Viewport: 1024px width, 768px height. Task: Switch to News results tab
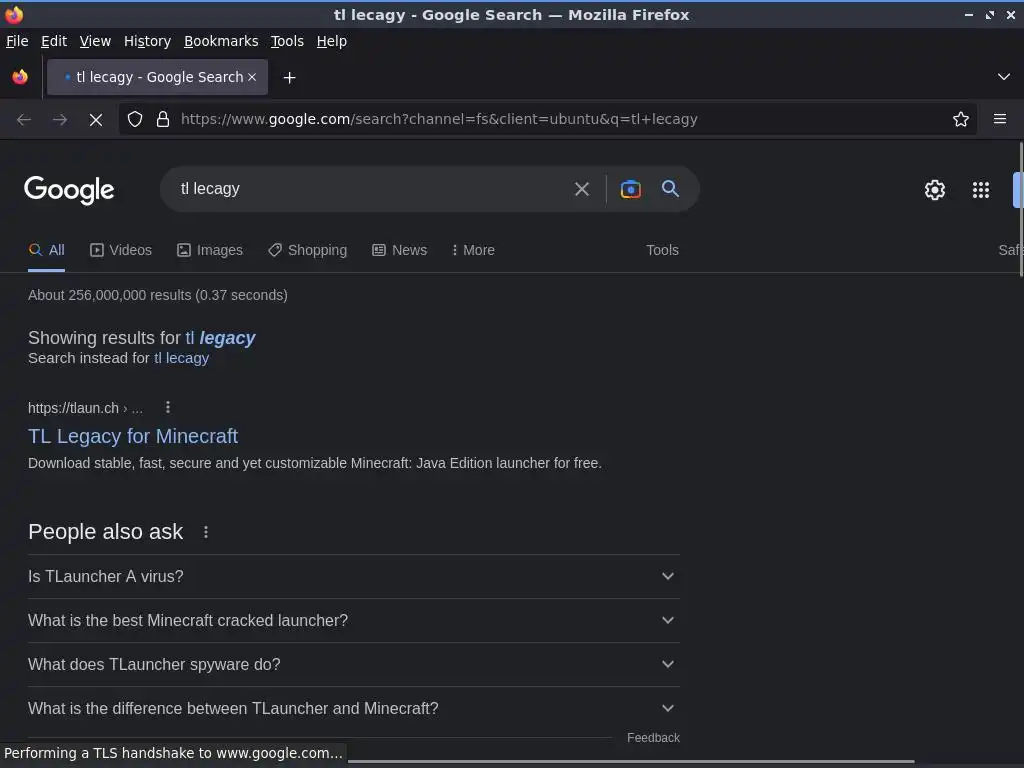pos(400,250)
